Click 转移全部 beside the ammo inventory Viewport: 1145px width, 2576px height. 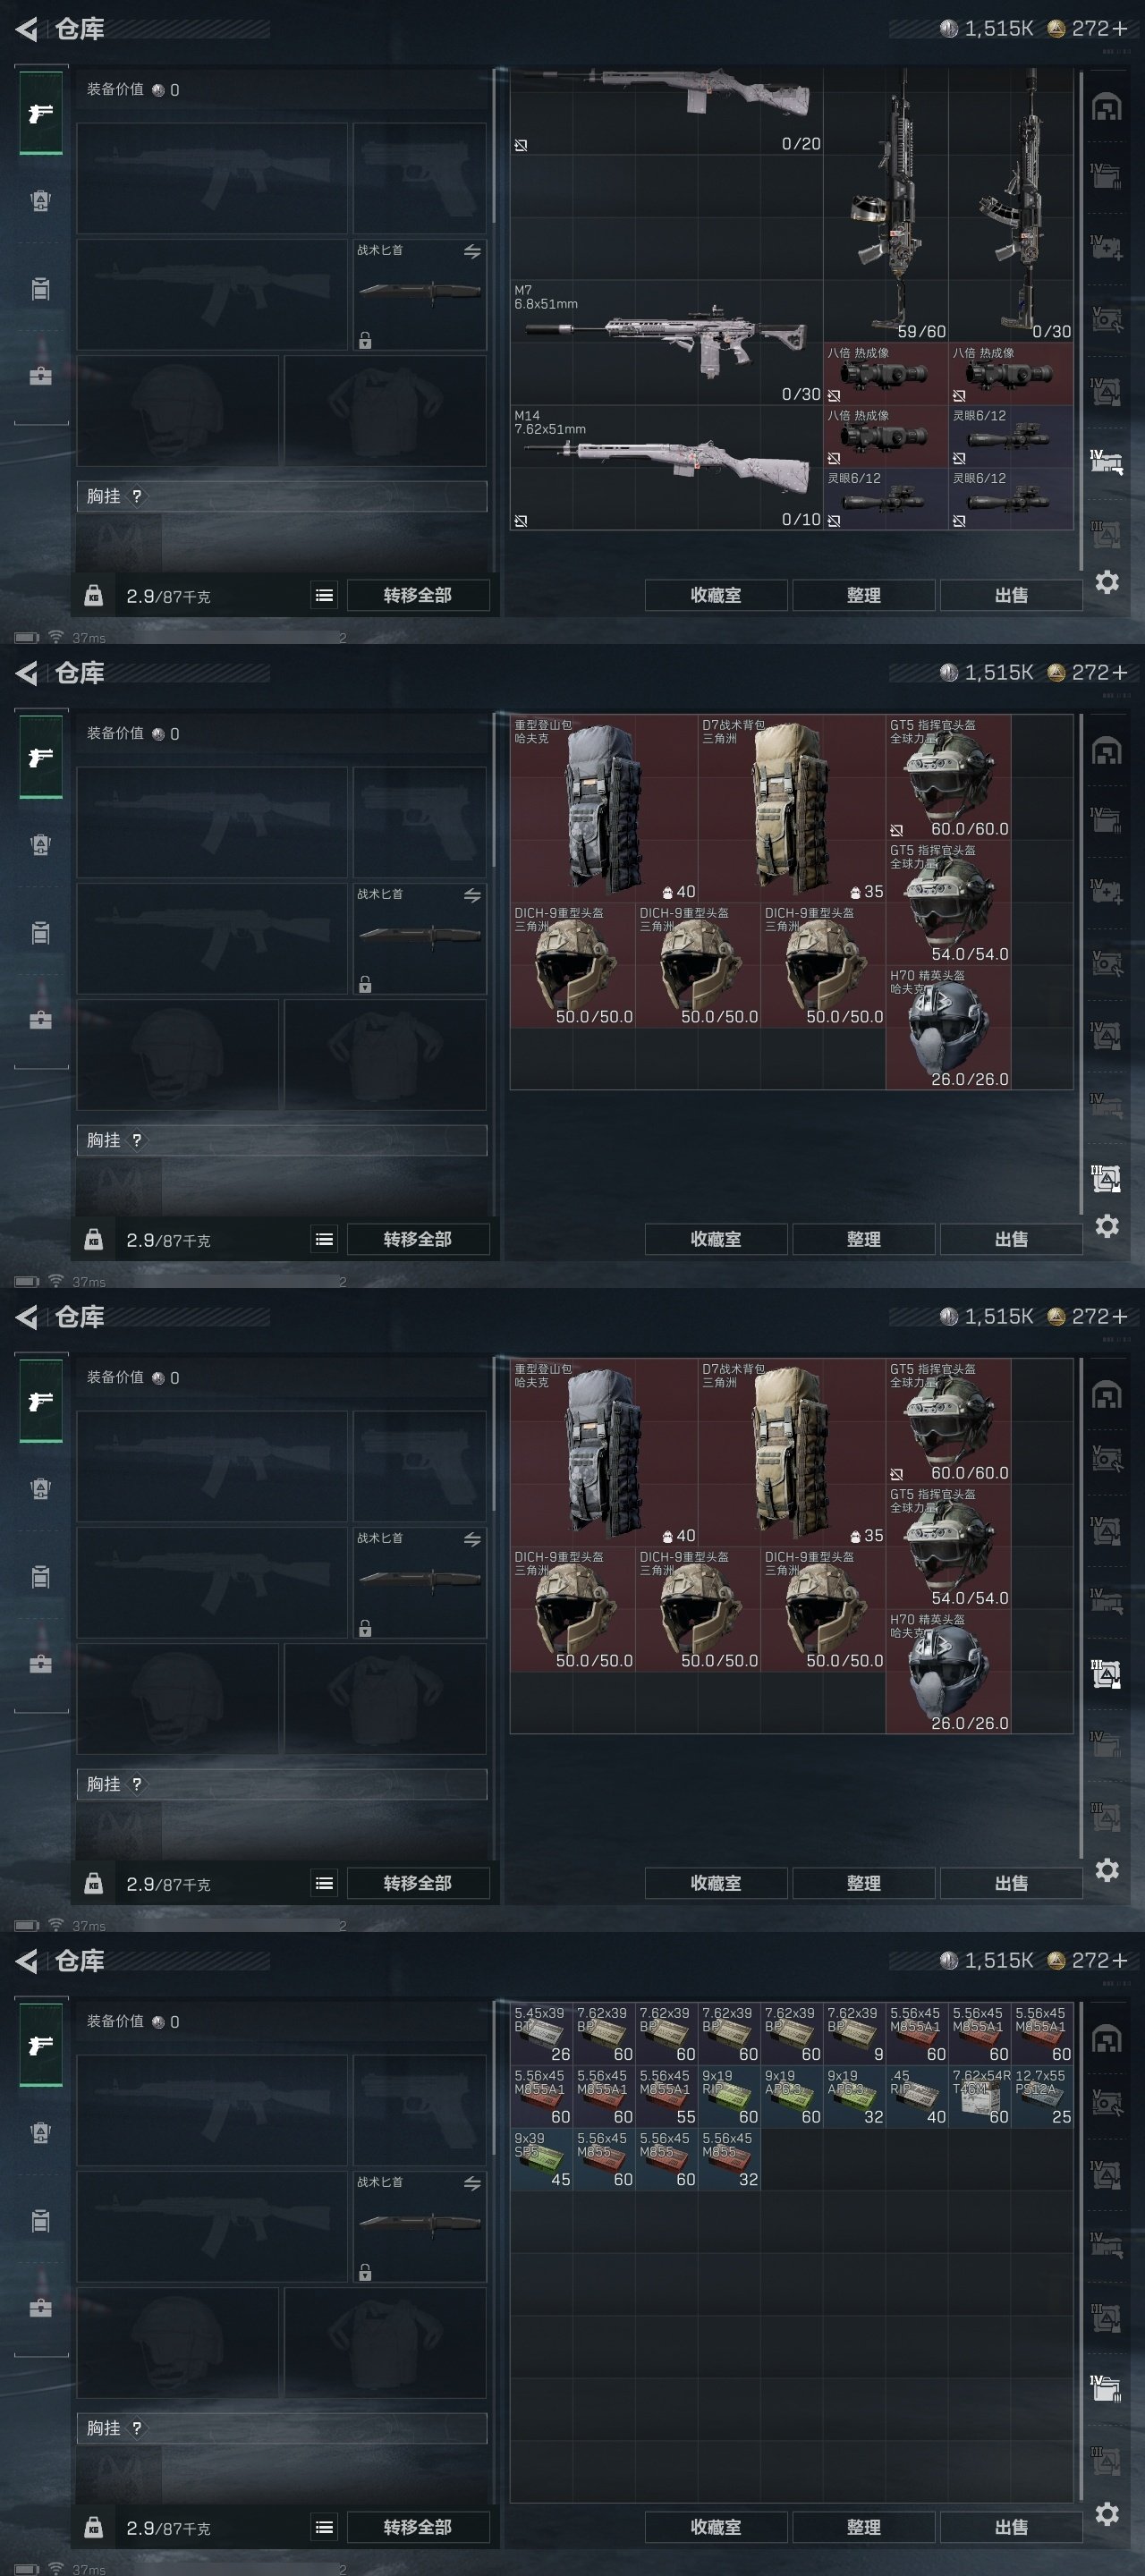point(418,2527)
